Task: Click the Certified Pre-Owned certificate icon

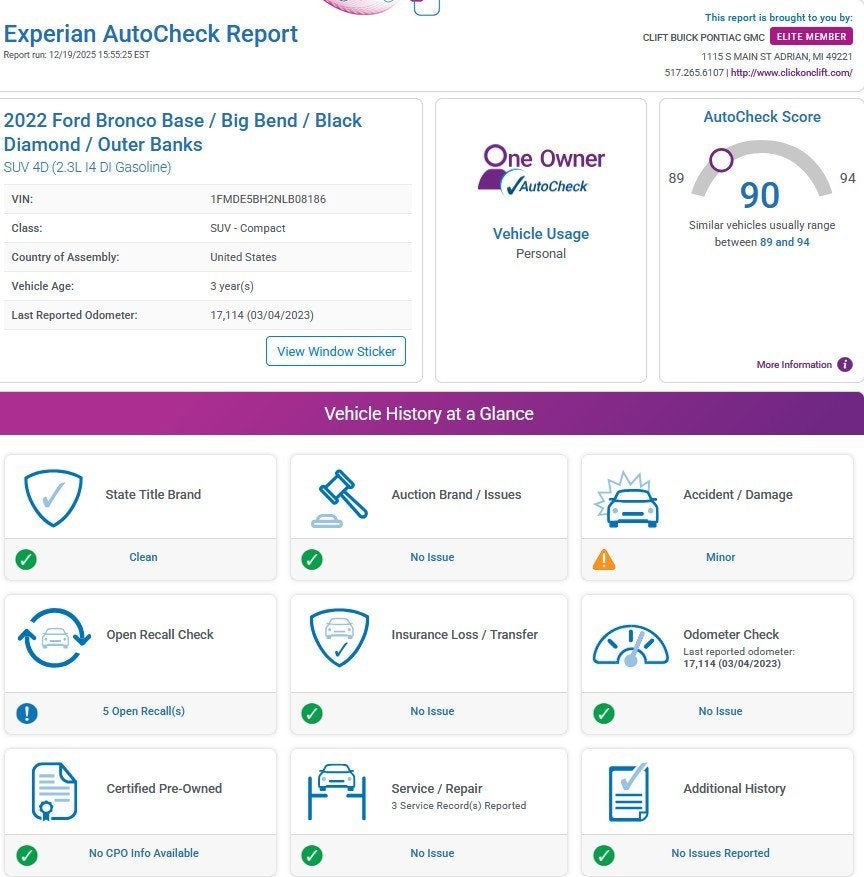Action: point(53,791)
